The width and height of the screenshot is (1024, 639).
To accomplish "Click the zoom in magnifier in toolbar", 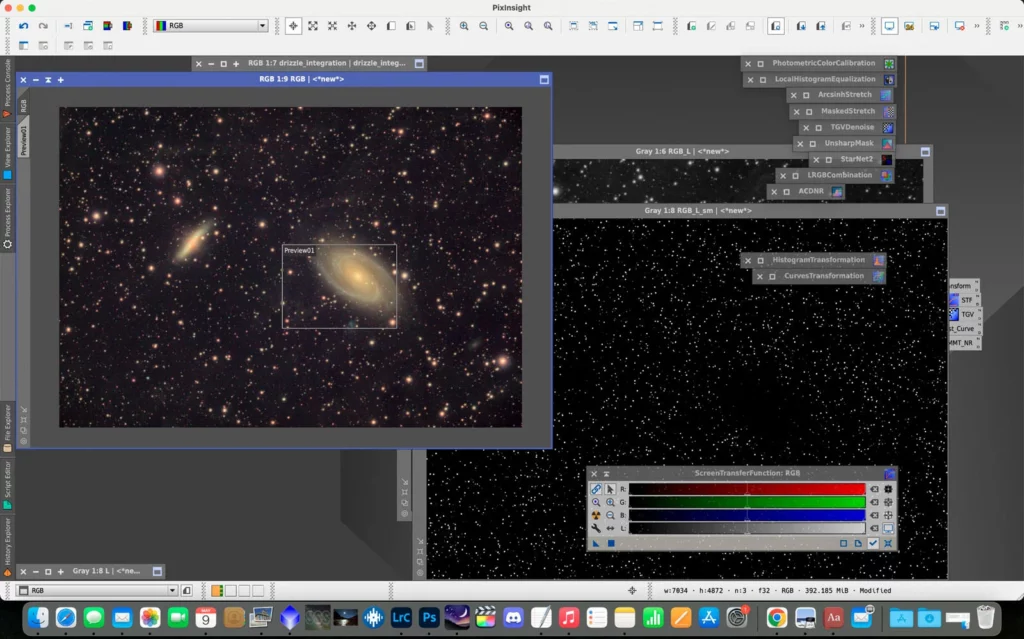I will point(464,26).
